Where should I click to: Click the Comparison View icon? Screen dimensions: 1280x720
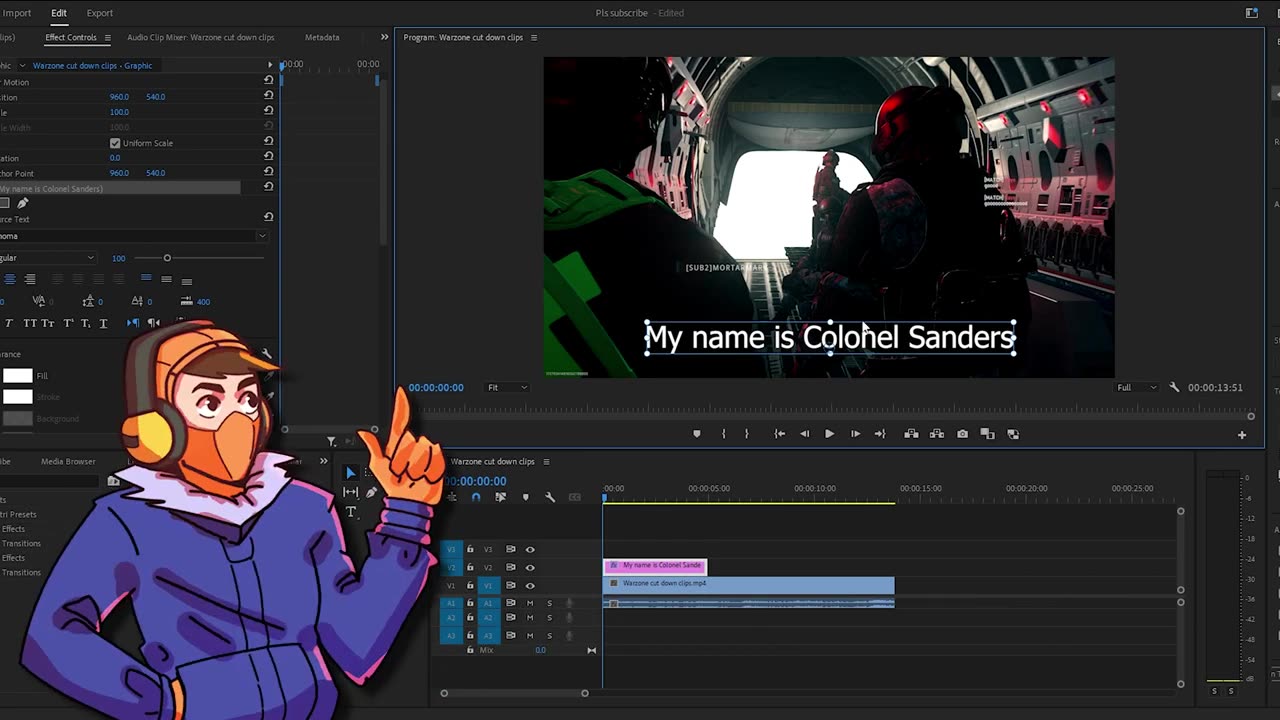[x=987, y=434]
